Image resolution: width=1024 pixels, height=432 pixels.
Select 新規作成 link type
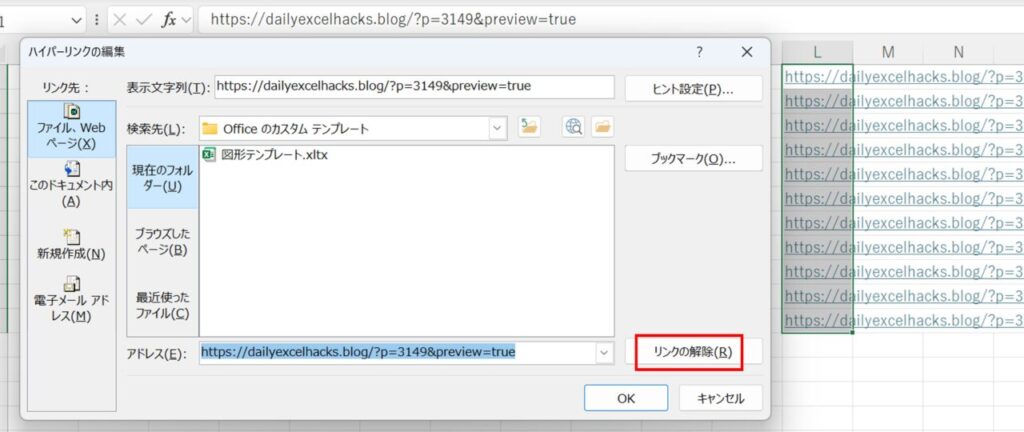[72, 244]
